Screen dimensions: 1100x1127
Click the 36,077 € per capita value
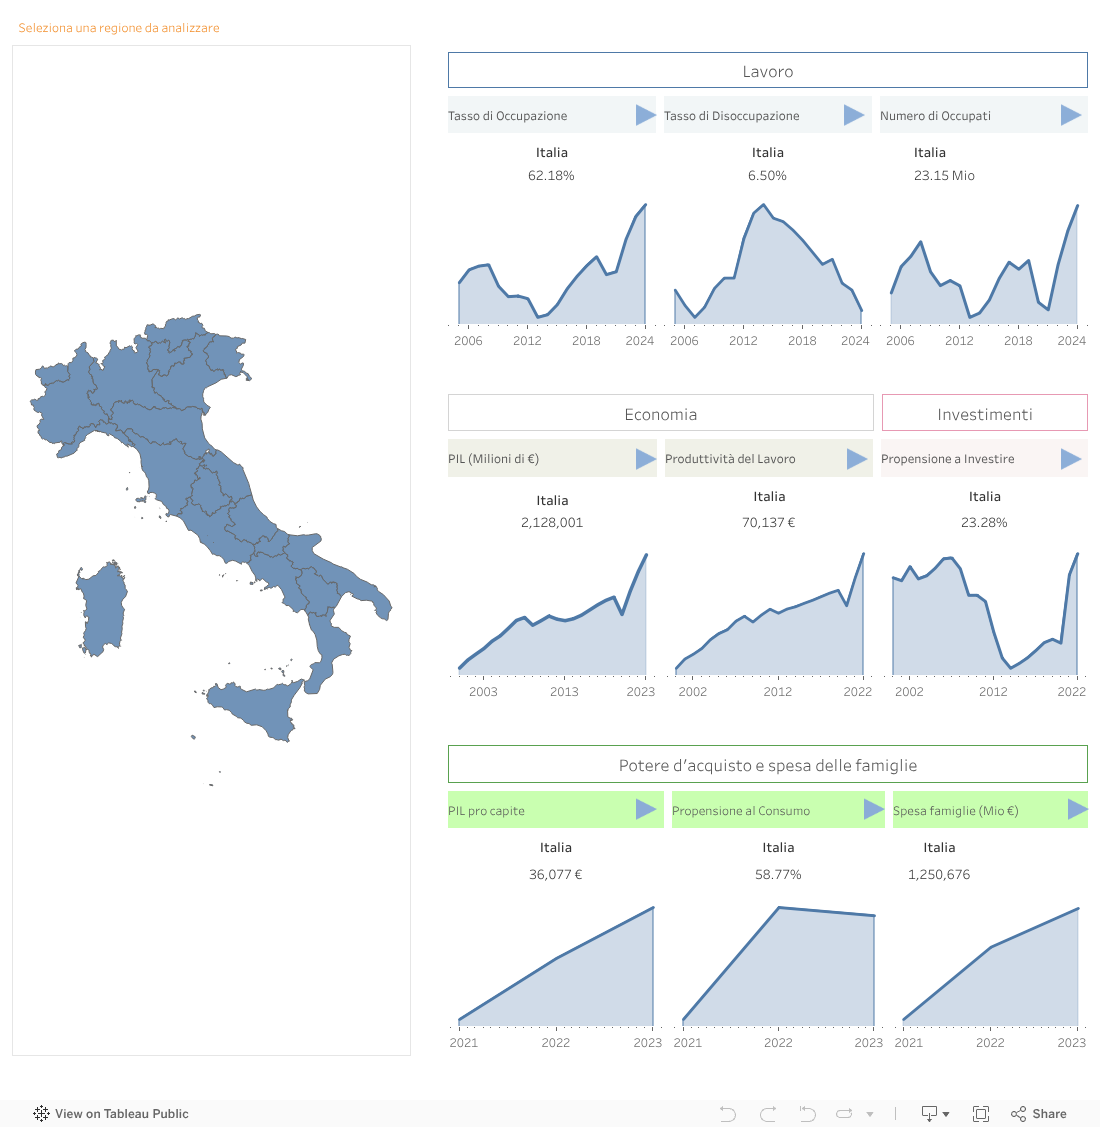(x=555, y=874)
